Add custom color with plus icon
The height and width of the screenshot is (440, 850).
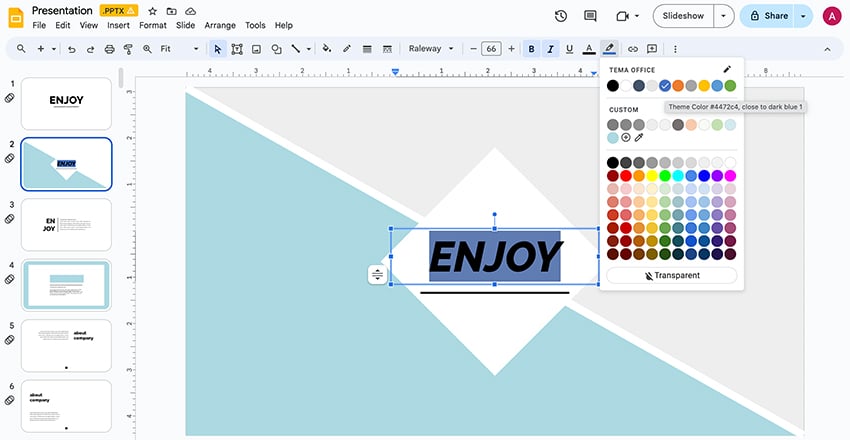point(626,137)
